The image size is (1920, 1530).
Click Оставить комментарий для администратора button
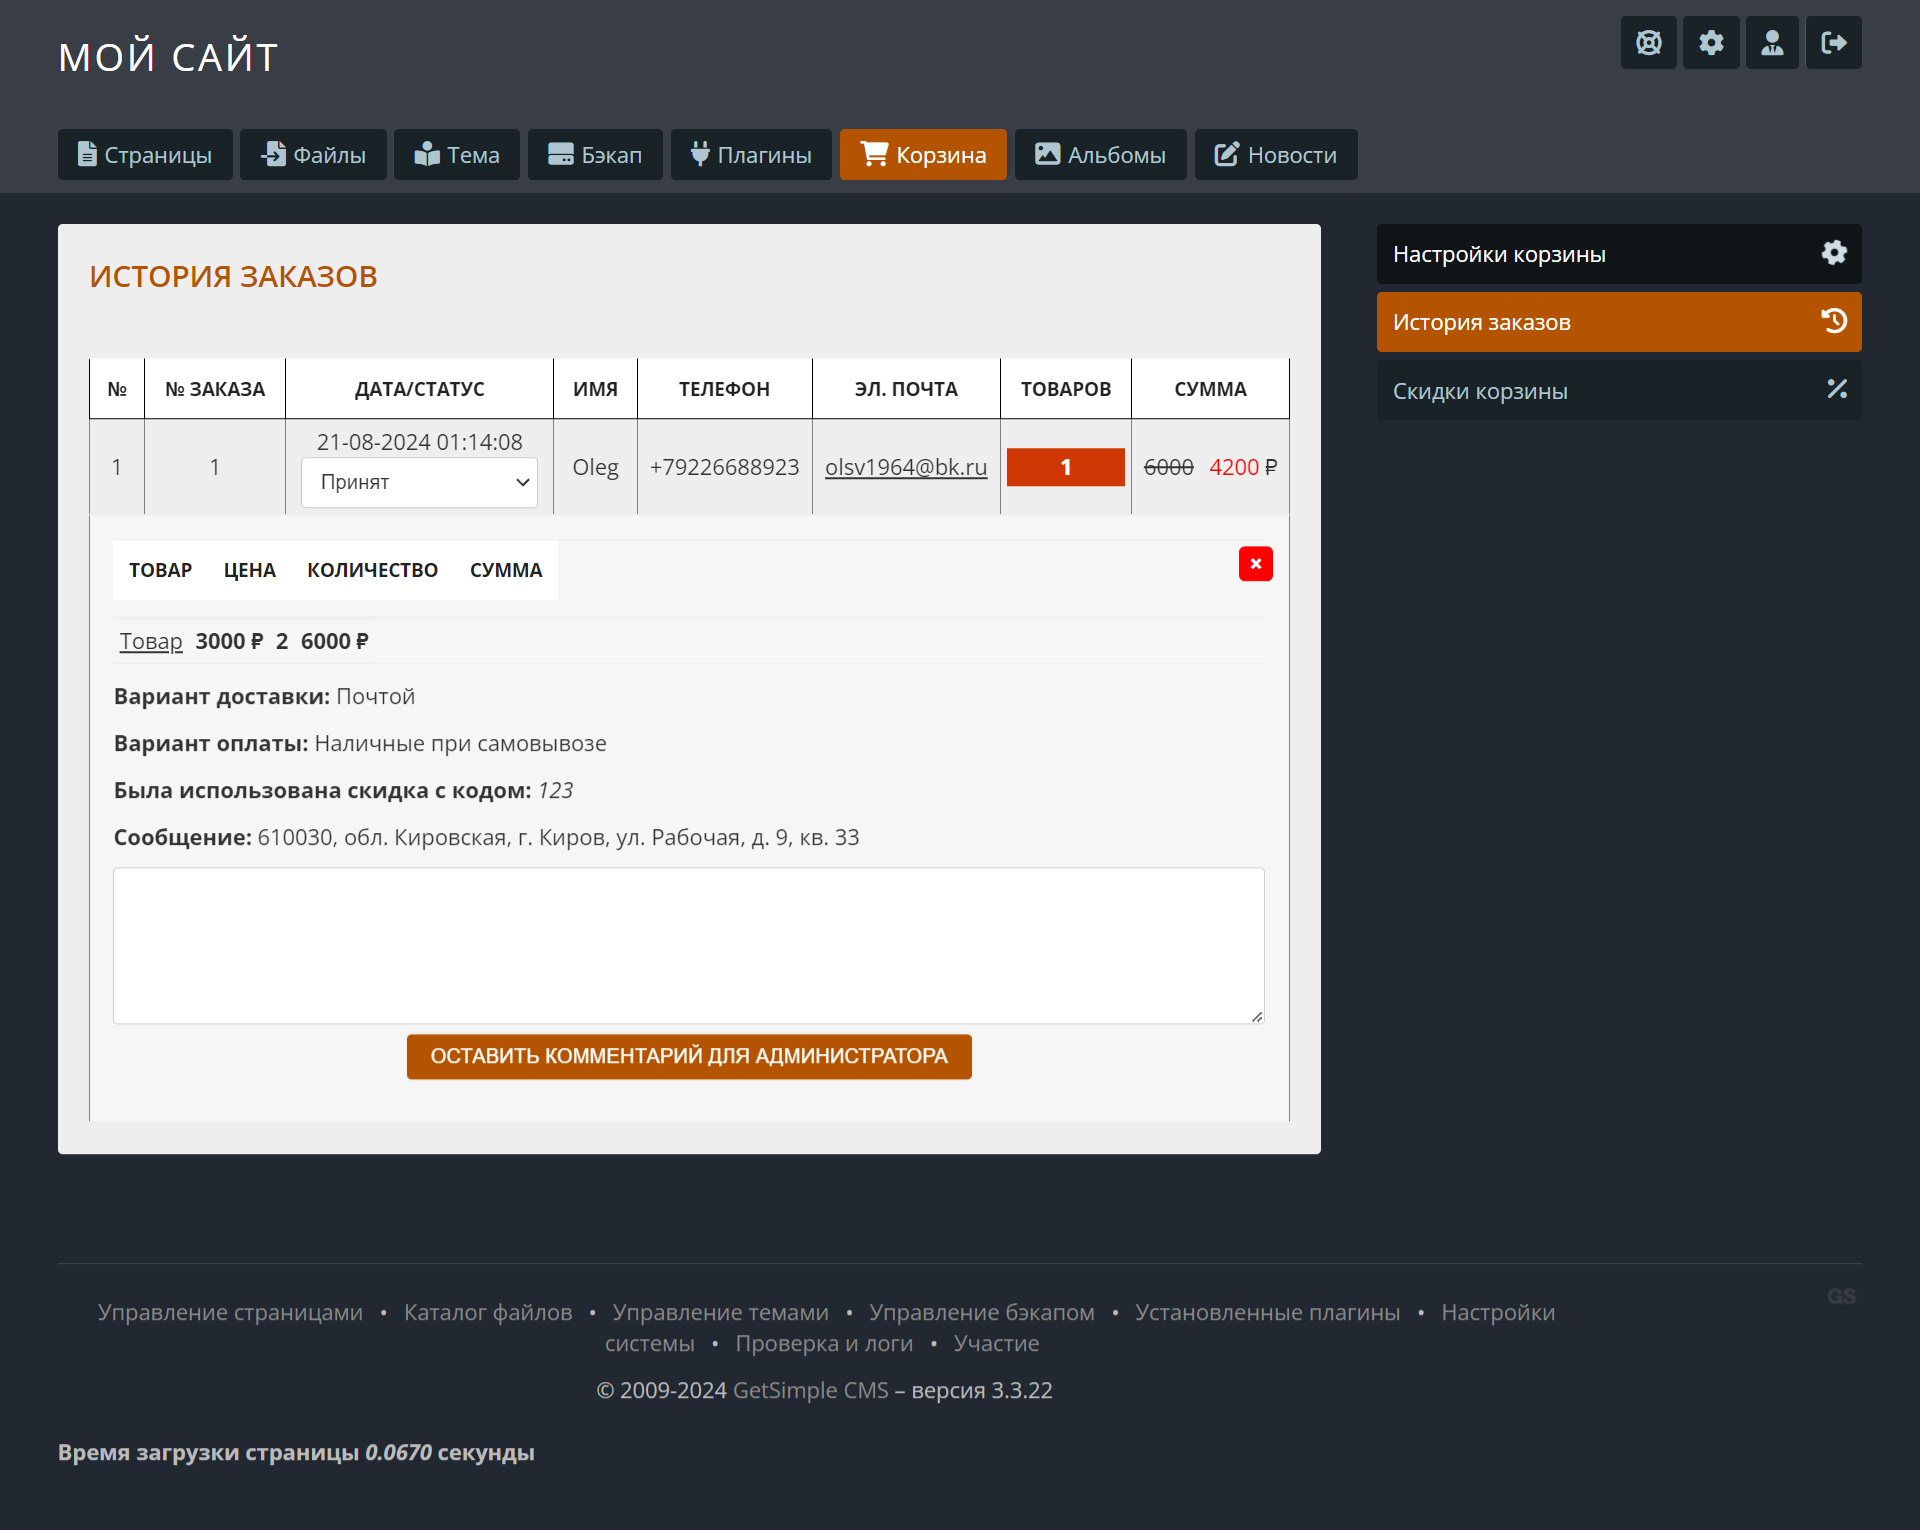(x=689, y=1056)
